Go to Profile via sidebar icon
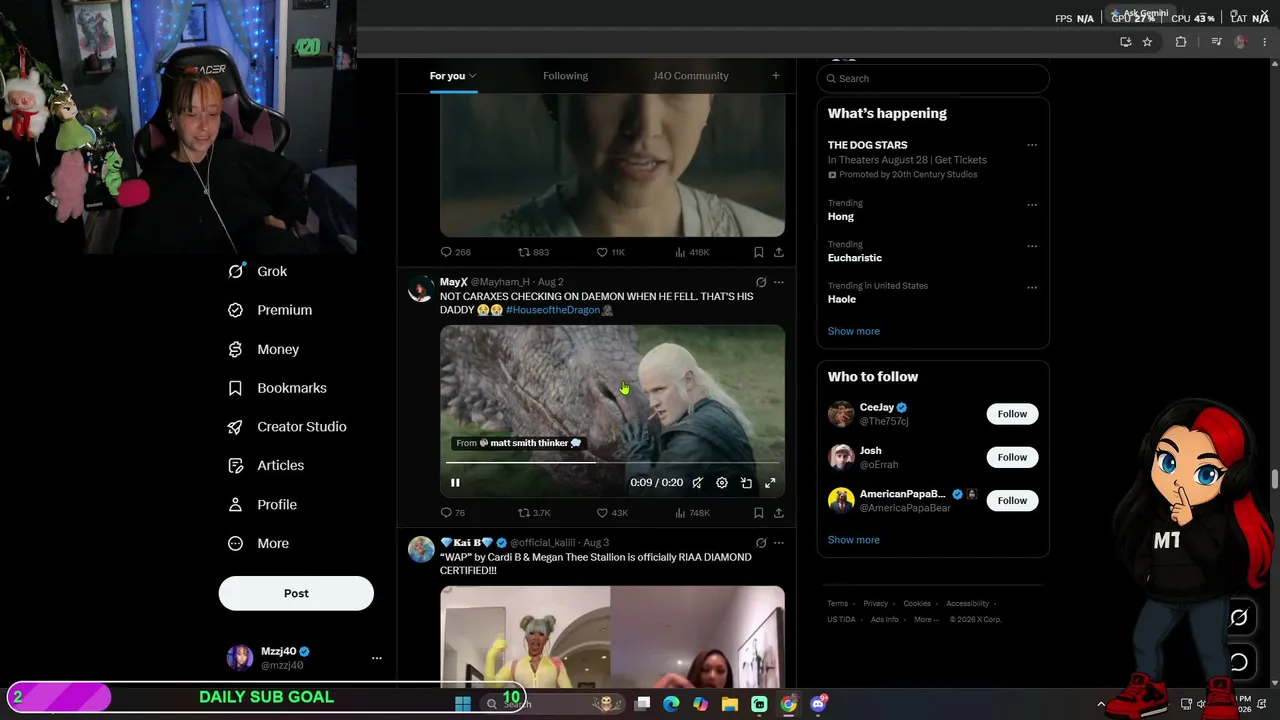This screenshot has width=1280, height=720. click(235, 504)
